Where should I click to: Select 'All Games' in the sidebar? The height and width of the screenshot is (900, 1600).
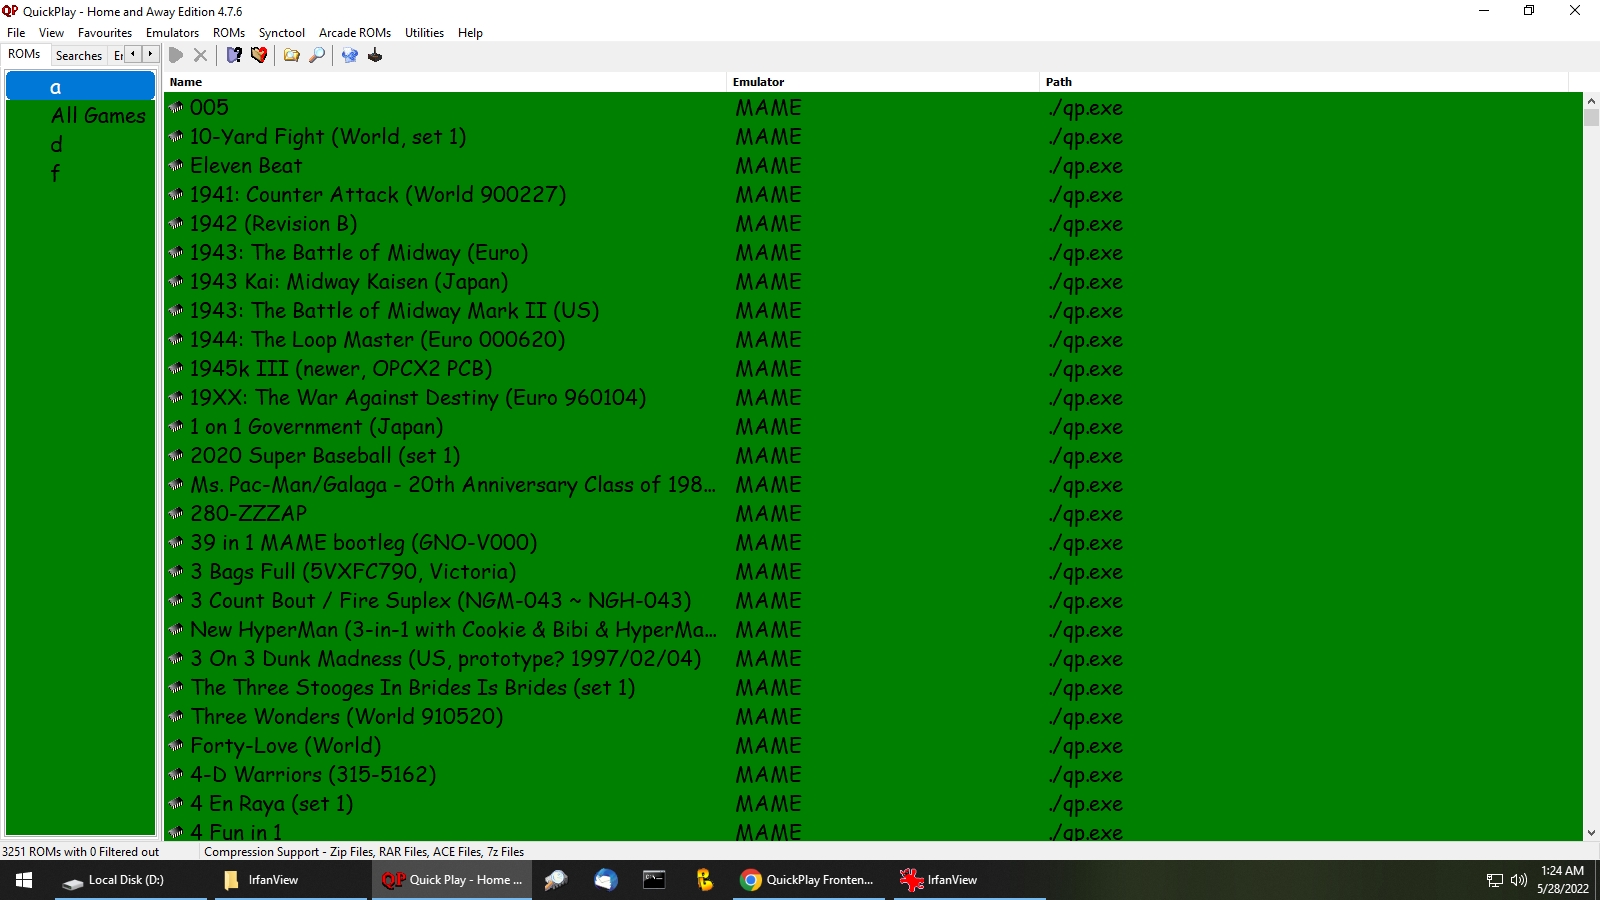98,116
